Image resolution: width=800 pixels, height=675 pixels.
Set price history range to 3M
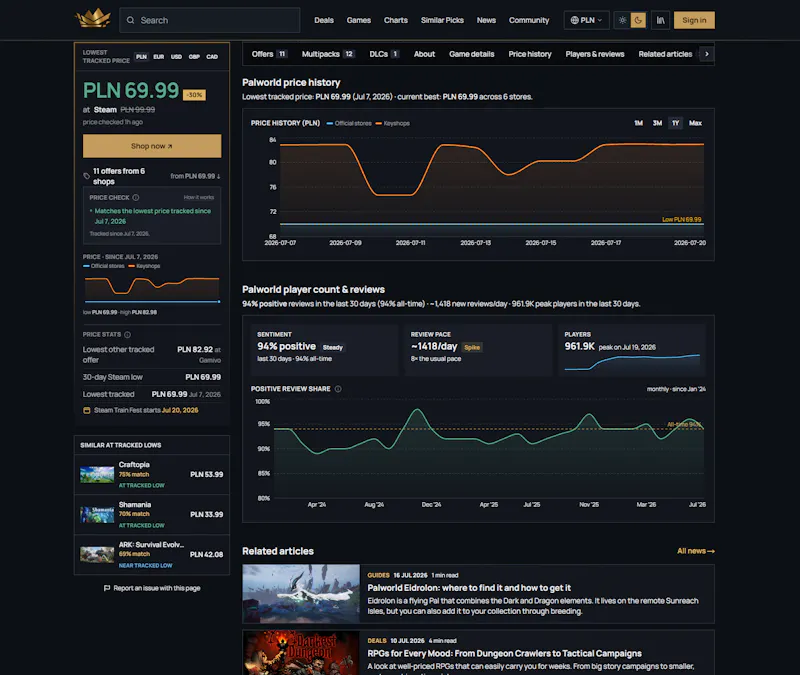coord(657,123)
